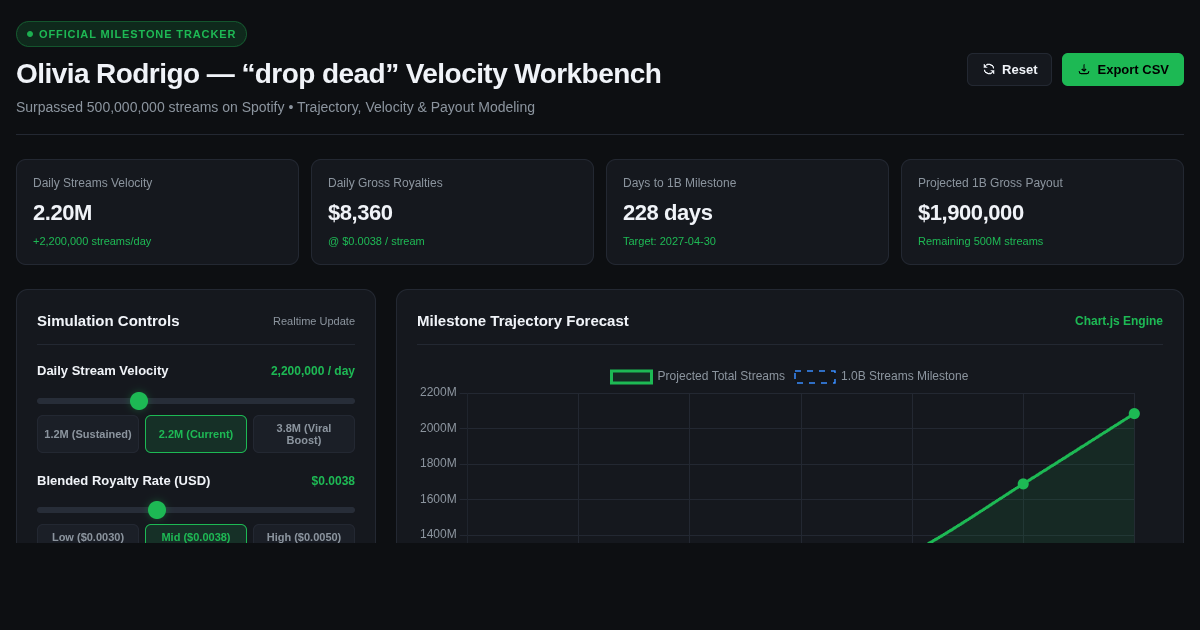Click the Daily Stream Velocity slider handle
Image resolution: width=1200 pixels, height=630 pixels.
[x=139, y=401]
